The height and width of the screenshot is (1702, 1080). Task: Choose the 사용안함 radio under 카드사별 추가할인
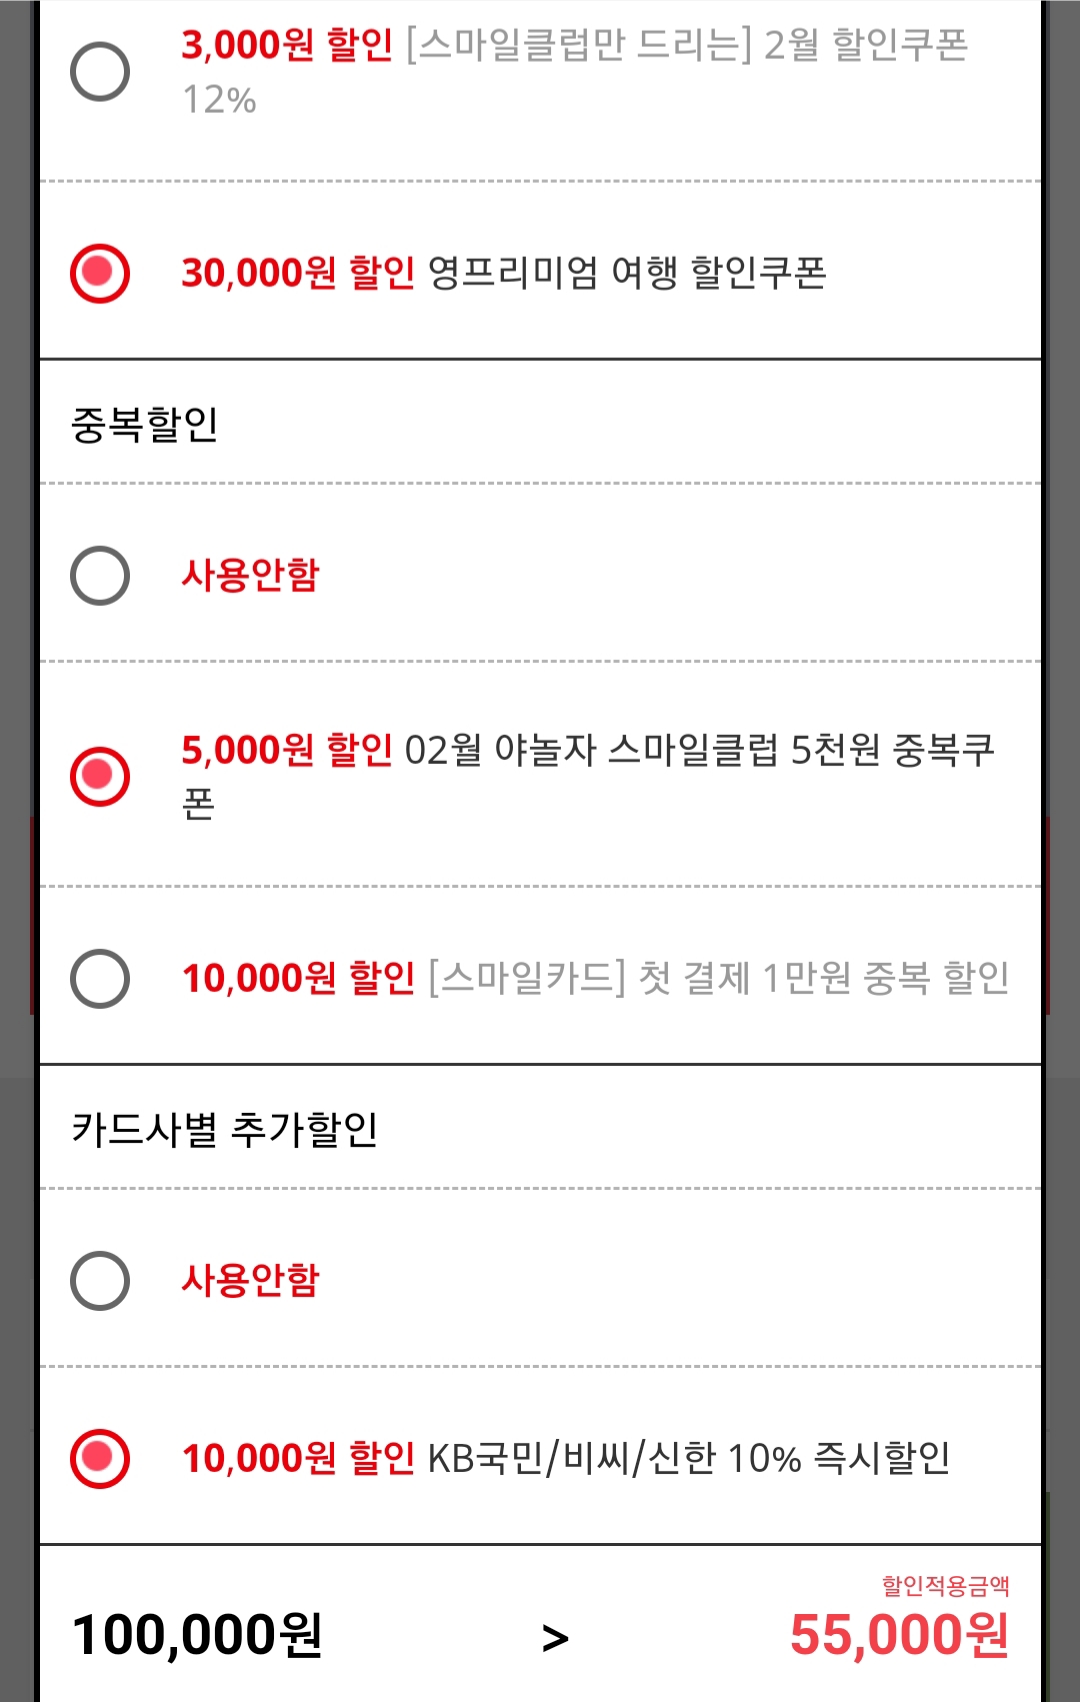coord(100,1280)
